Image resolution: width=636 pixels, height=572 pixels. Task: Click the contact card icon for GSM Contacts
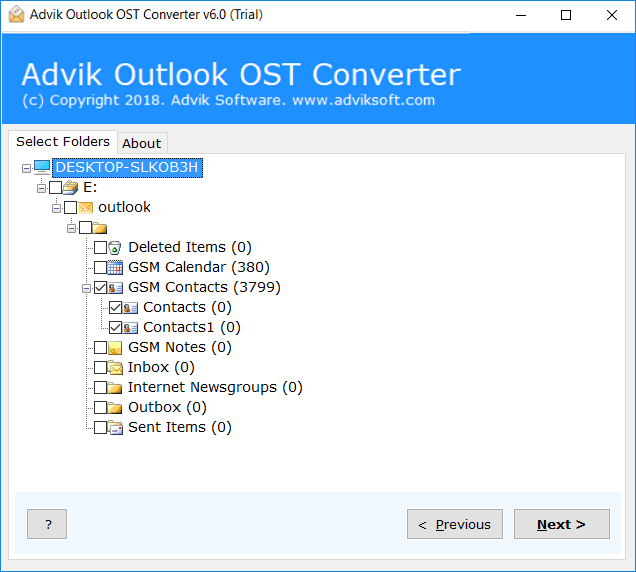(x=116, y=288)
